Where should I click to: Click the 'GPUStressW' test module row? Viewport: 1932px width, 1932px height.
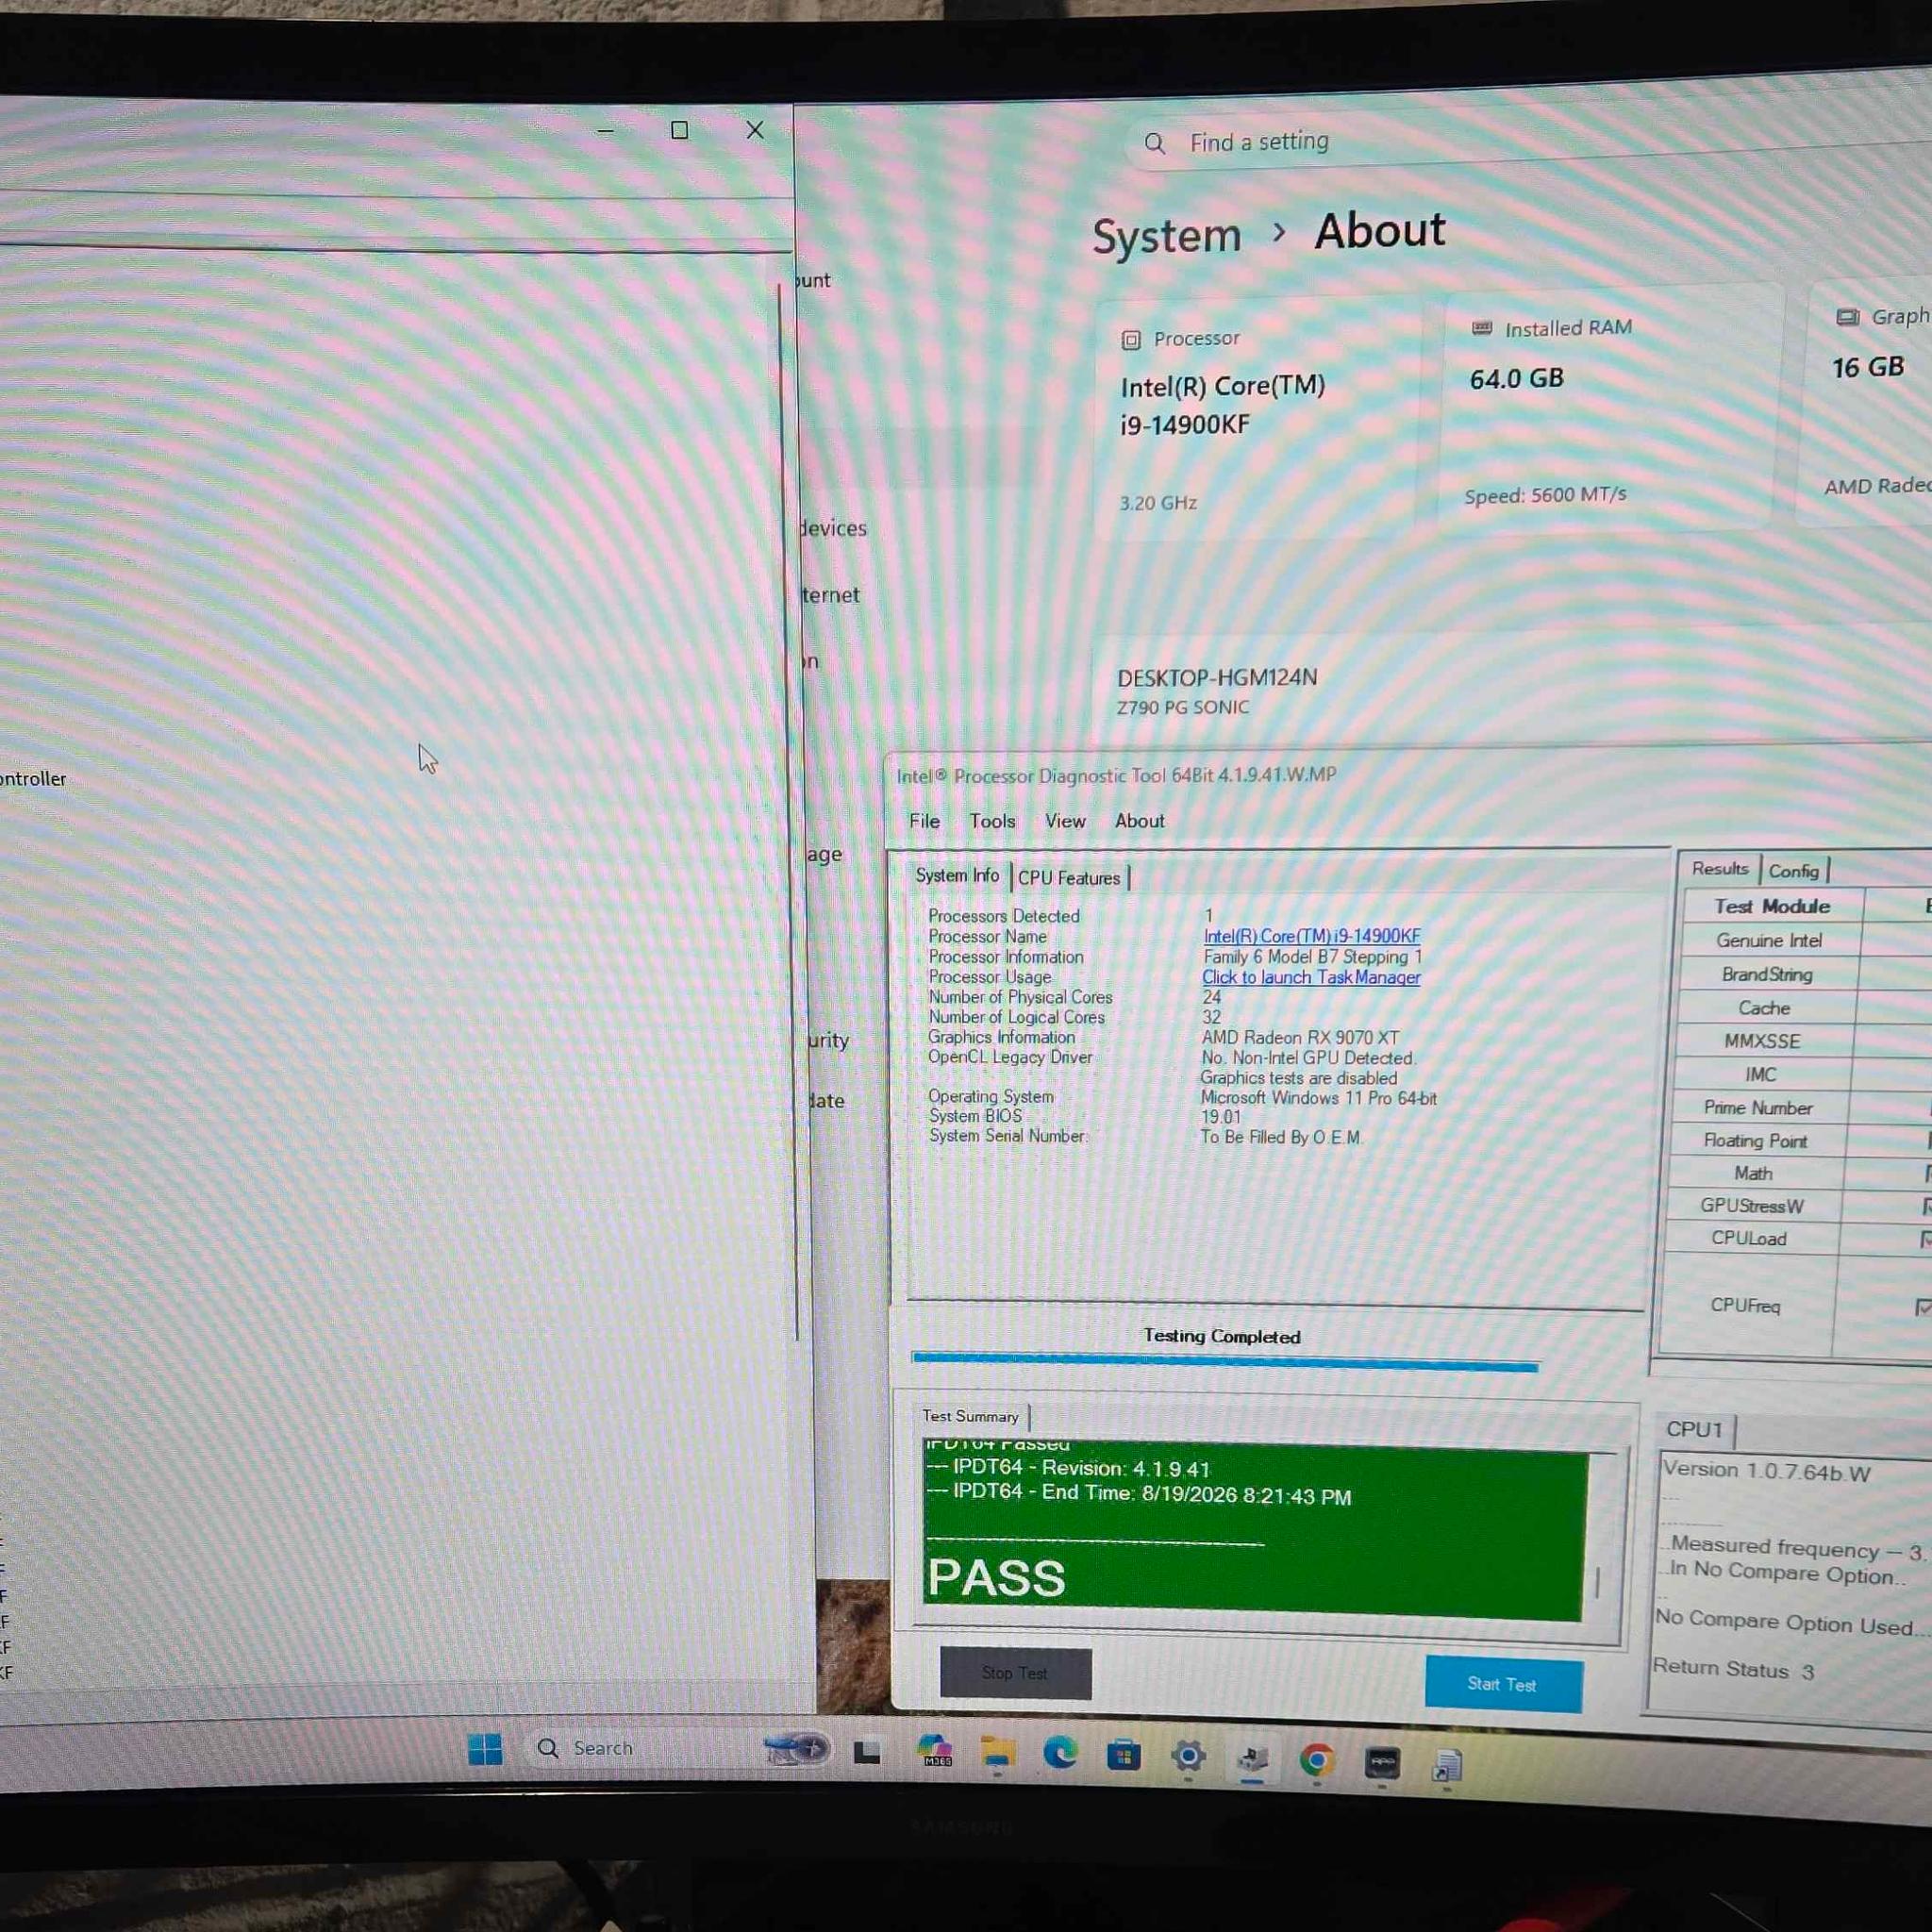pos(1752,1206)
